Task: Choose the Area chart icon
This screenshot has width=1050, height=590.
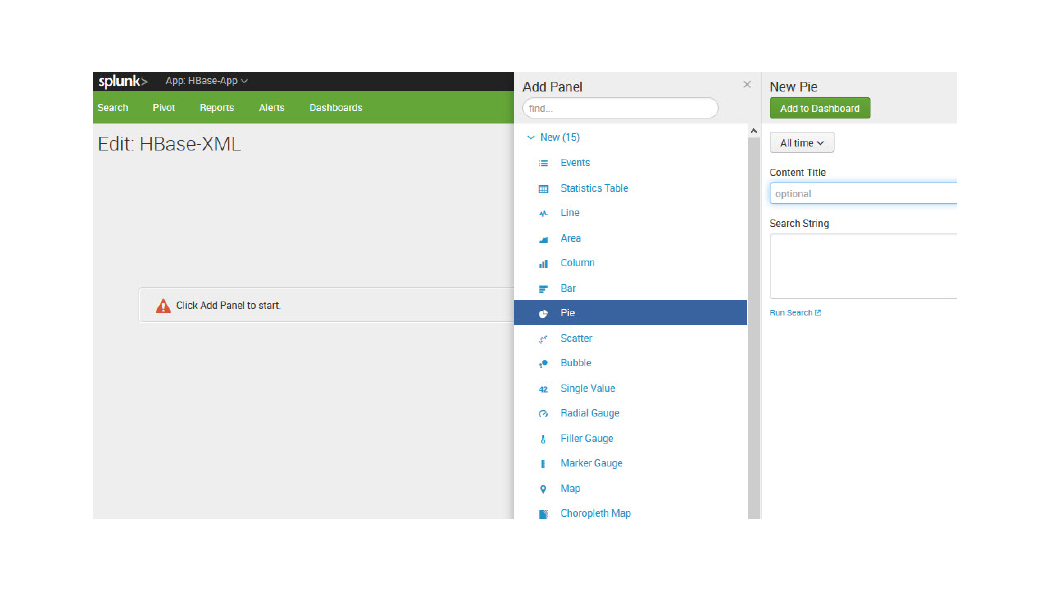Action: [543, 239]
